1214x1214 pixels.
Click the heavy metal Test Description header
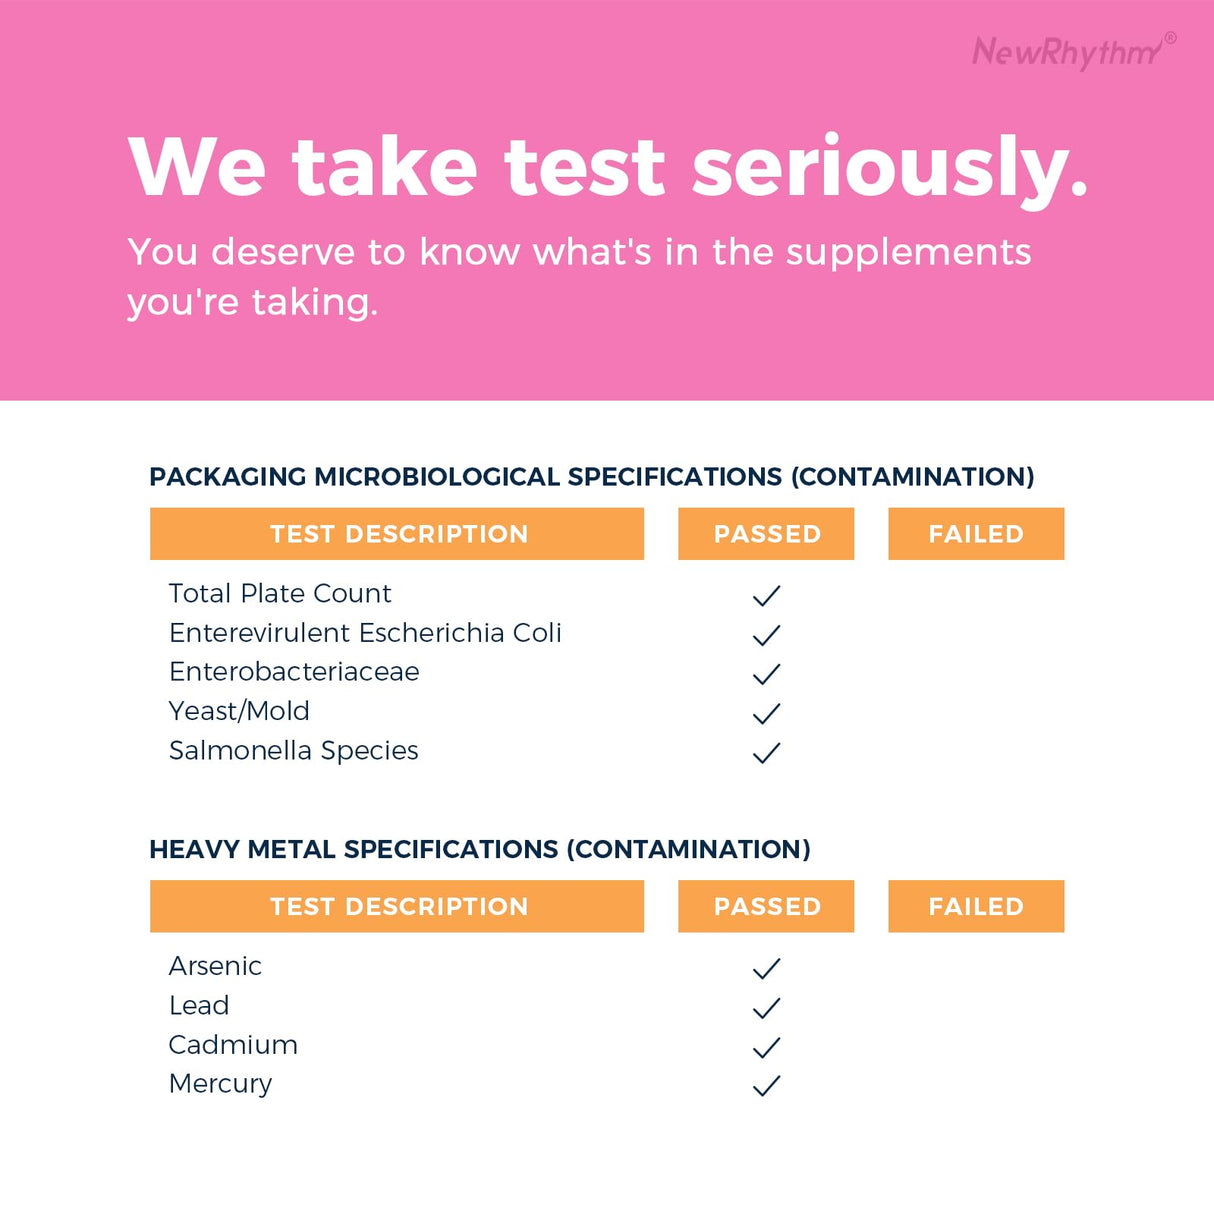pos(397,907)
